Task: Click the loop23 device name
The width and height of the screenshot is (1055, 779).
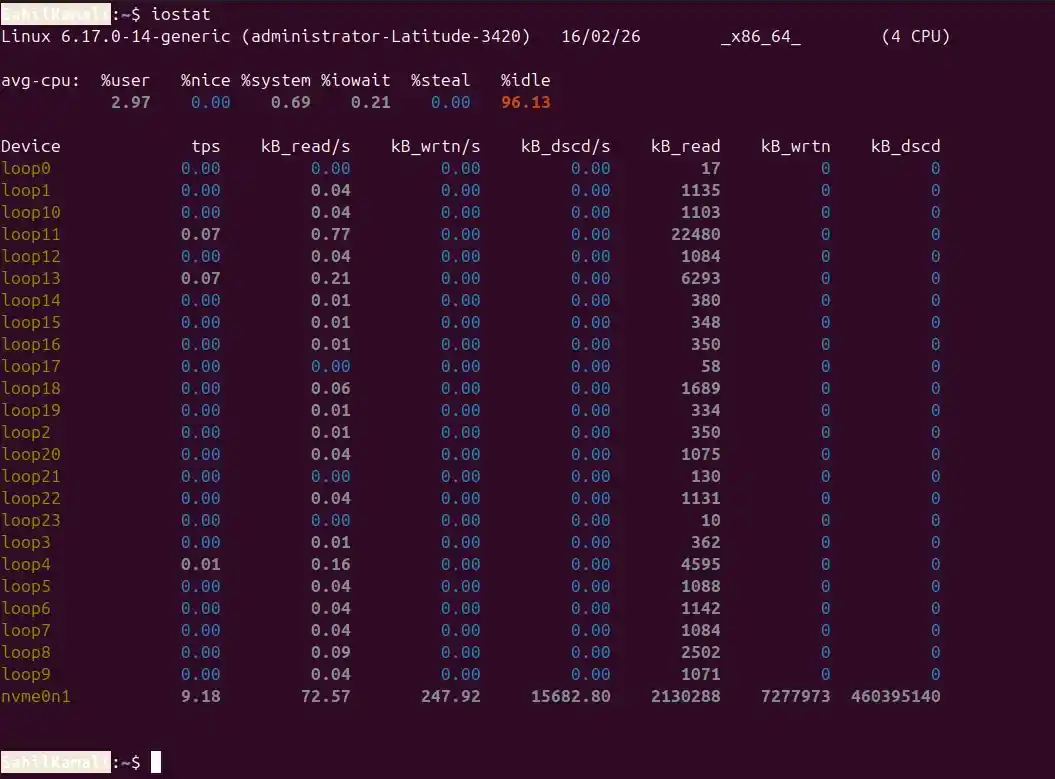Action: point(30,521)
